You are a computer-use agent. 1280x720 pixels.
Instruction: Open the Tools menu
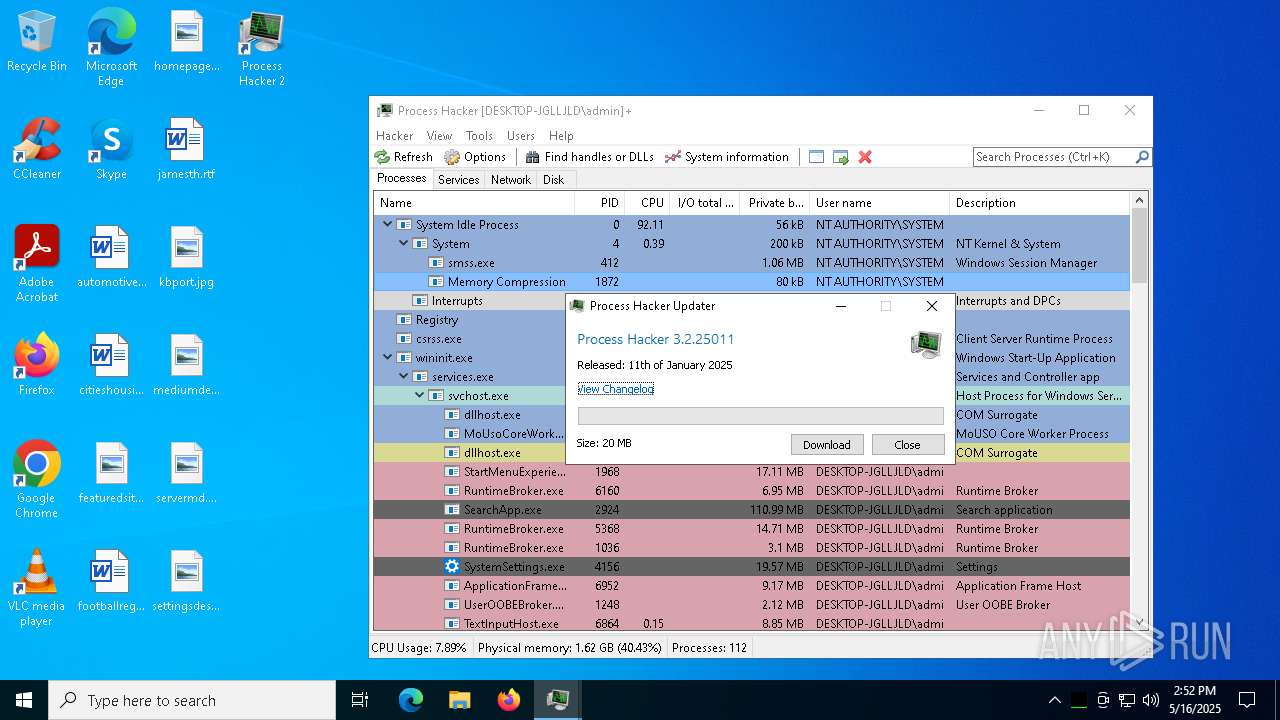[479, 136]
